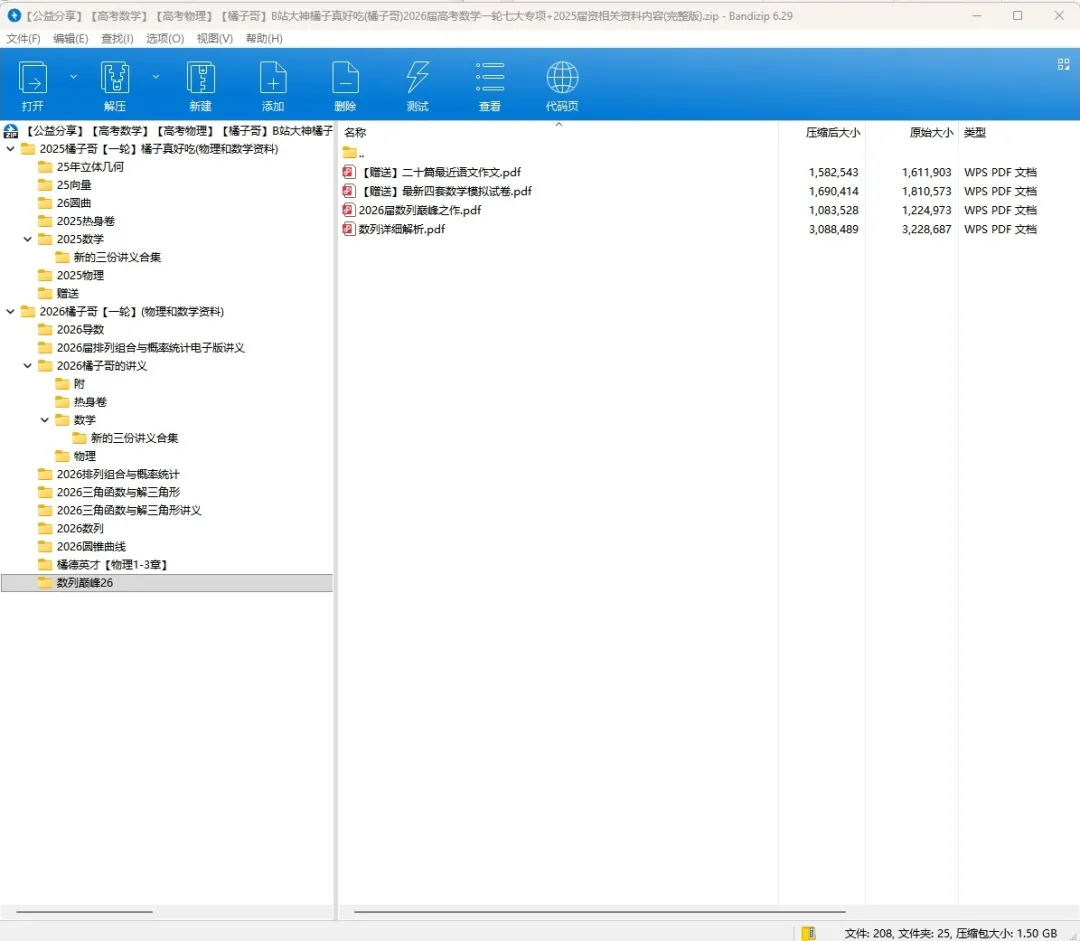Select 新的三份讲义合集 under 2026 数学
Viewport: 1080px width, 941px height.
click(x=125, y=437)
